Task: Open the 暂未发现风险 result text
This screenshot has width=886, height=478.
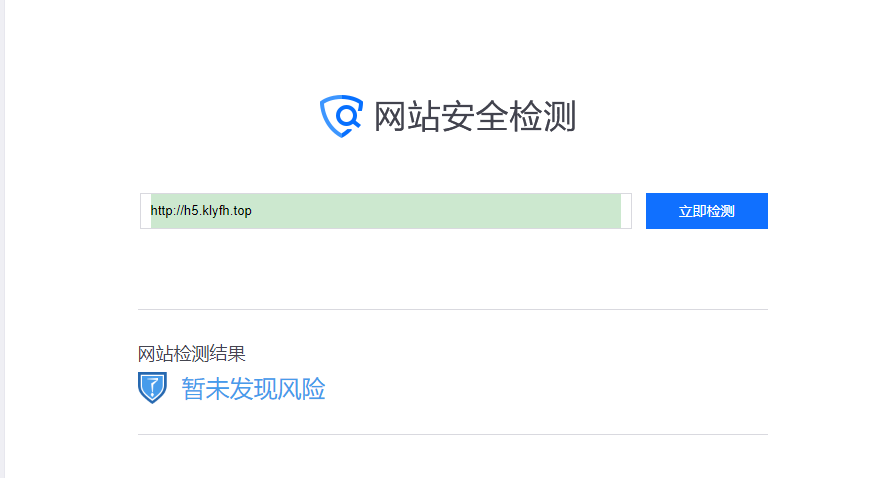Action: [x=253, y=389]
